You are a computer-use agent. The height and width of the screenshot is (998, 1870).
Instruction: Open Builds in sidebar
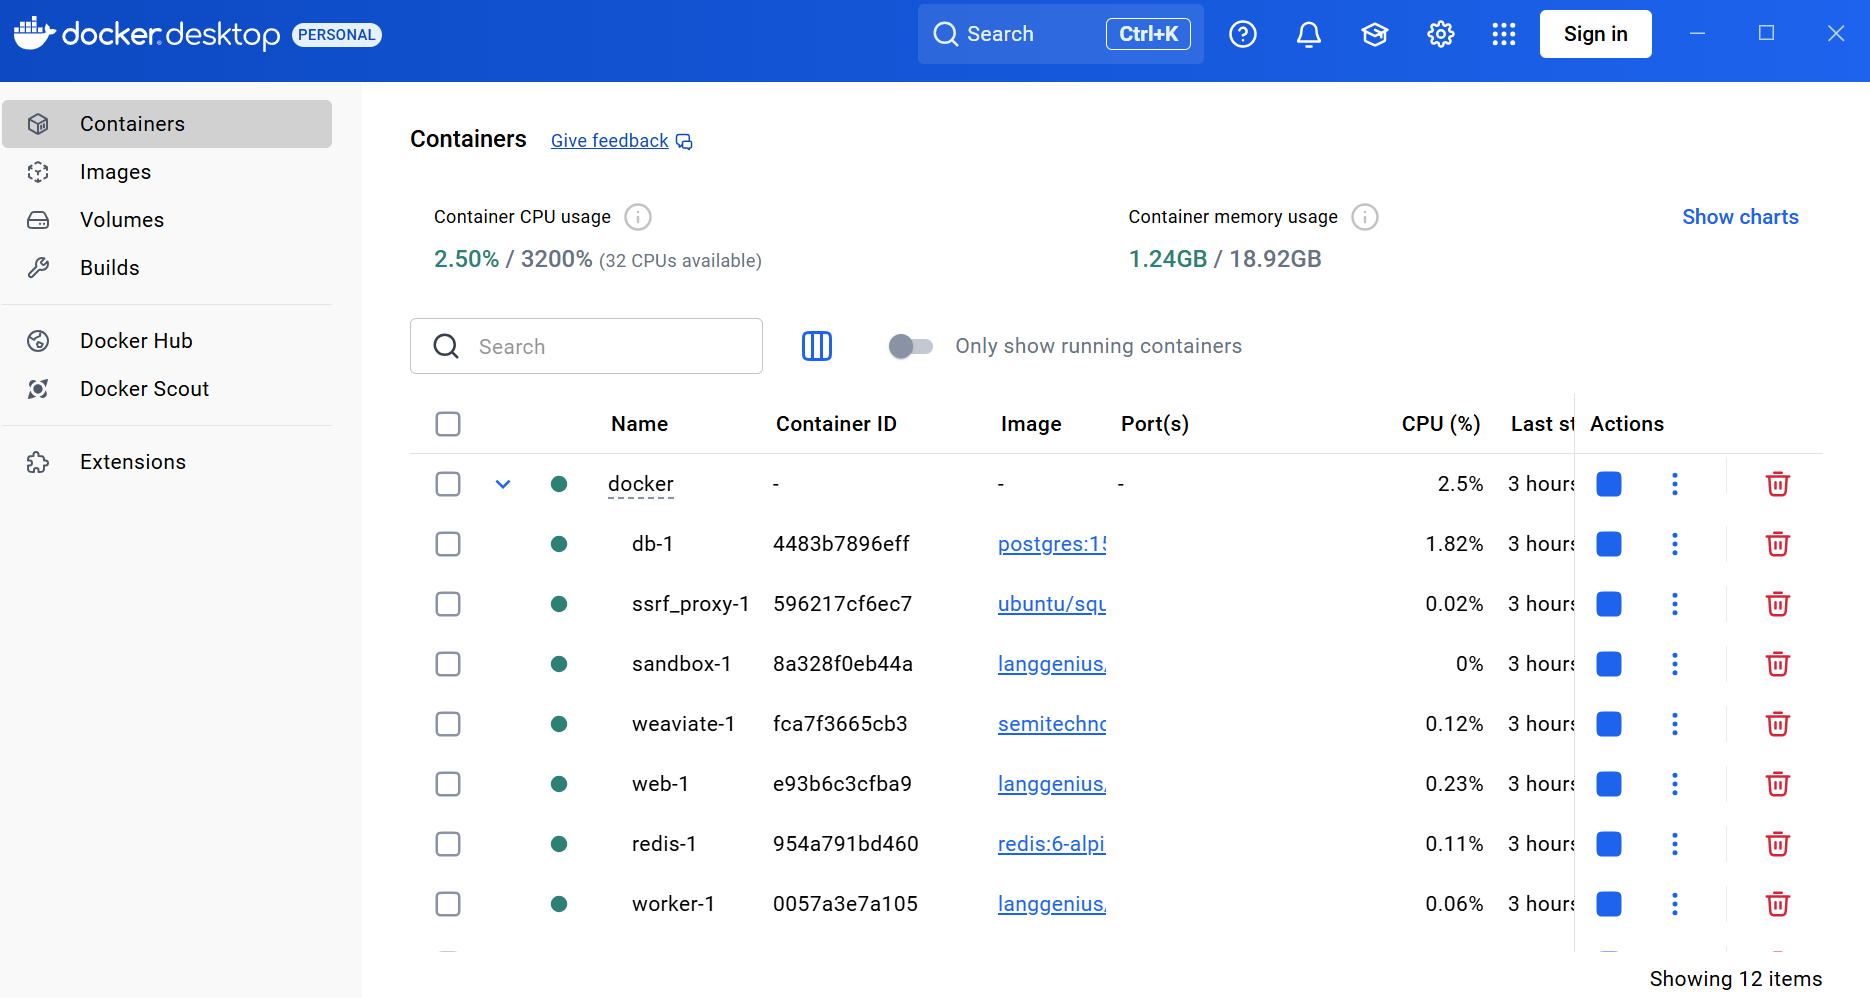(167, 268)
